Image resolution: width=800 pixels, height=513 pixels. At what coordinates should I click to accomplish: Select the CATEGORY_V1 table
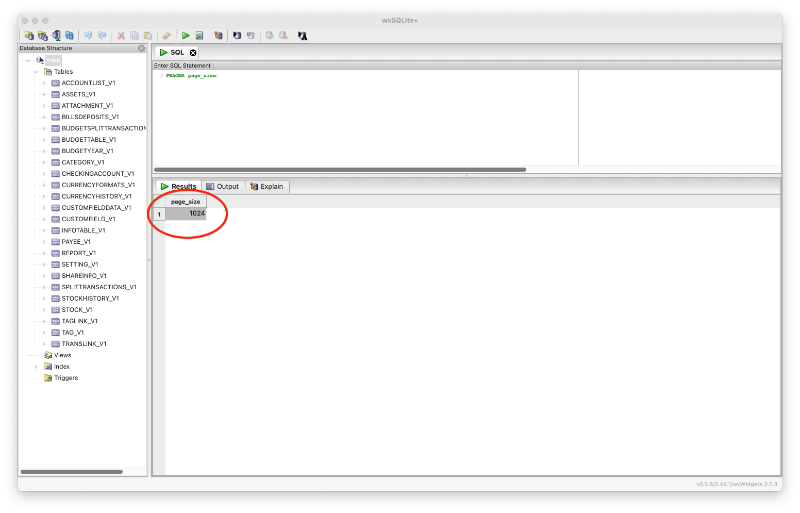point(83,162)
